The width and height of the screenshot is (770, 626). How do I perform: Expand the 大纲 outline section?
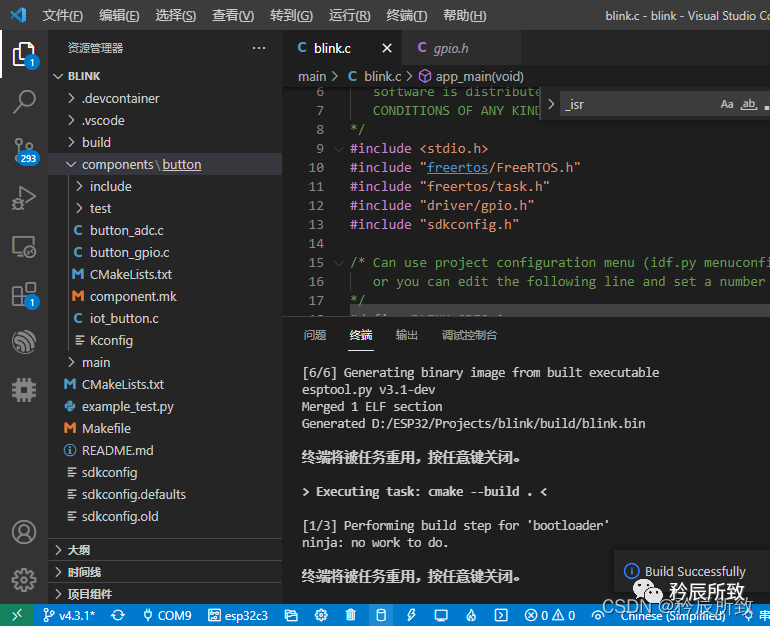coord(78,550)
